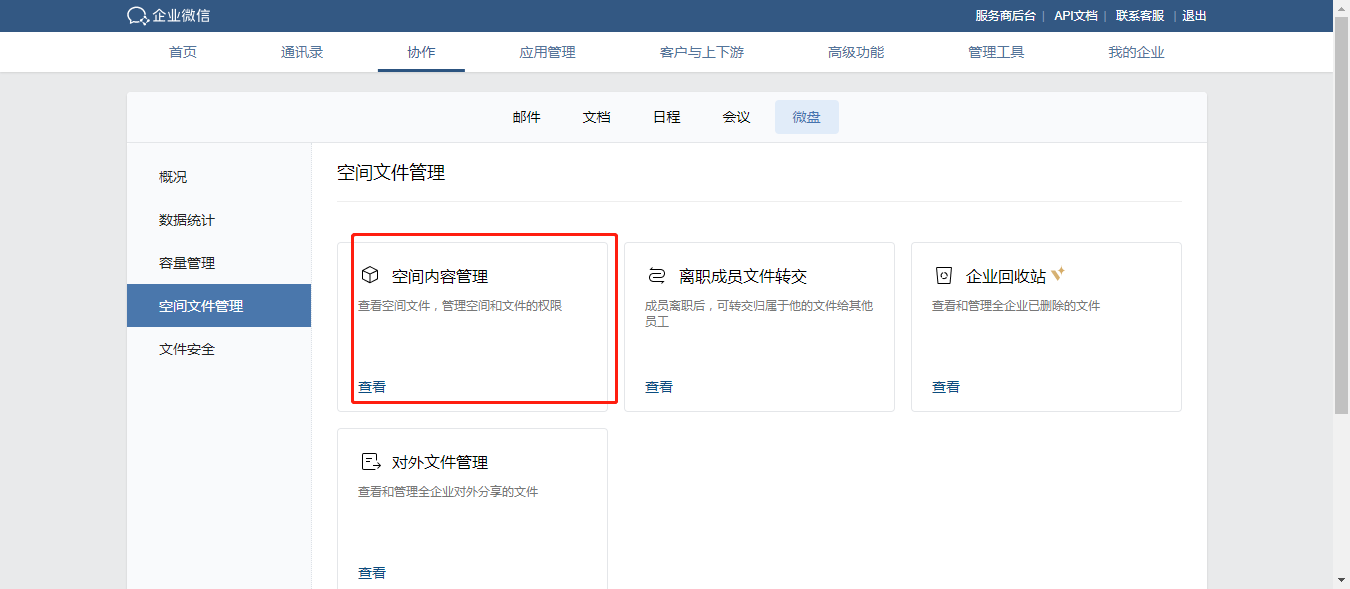This screenshot has width=1350, height=589.
Task: Click 联系客服 in the header
Action: pos(1140,16)
